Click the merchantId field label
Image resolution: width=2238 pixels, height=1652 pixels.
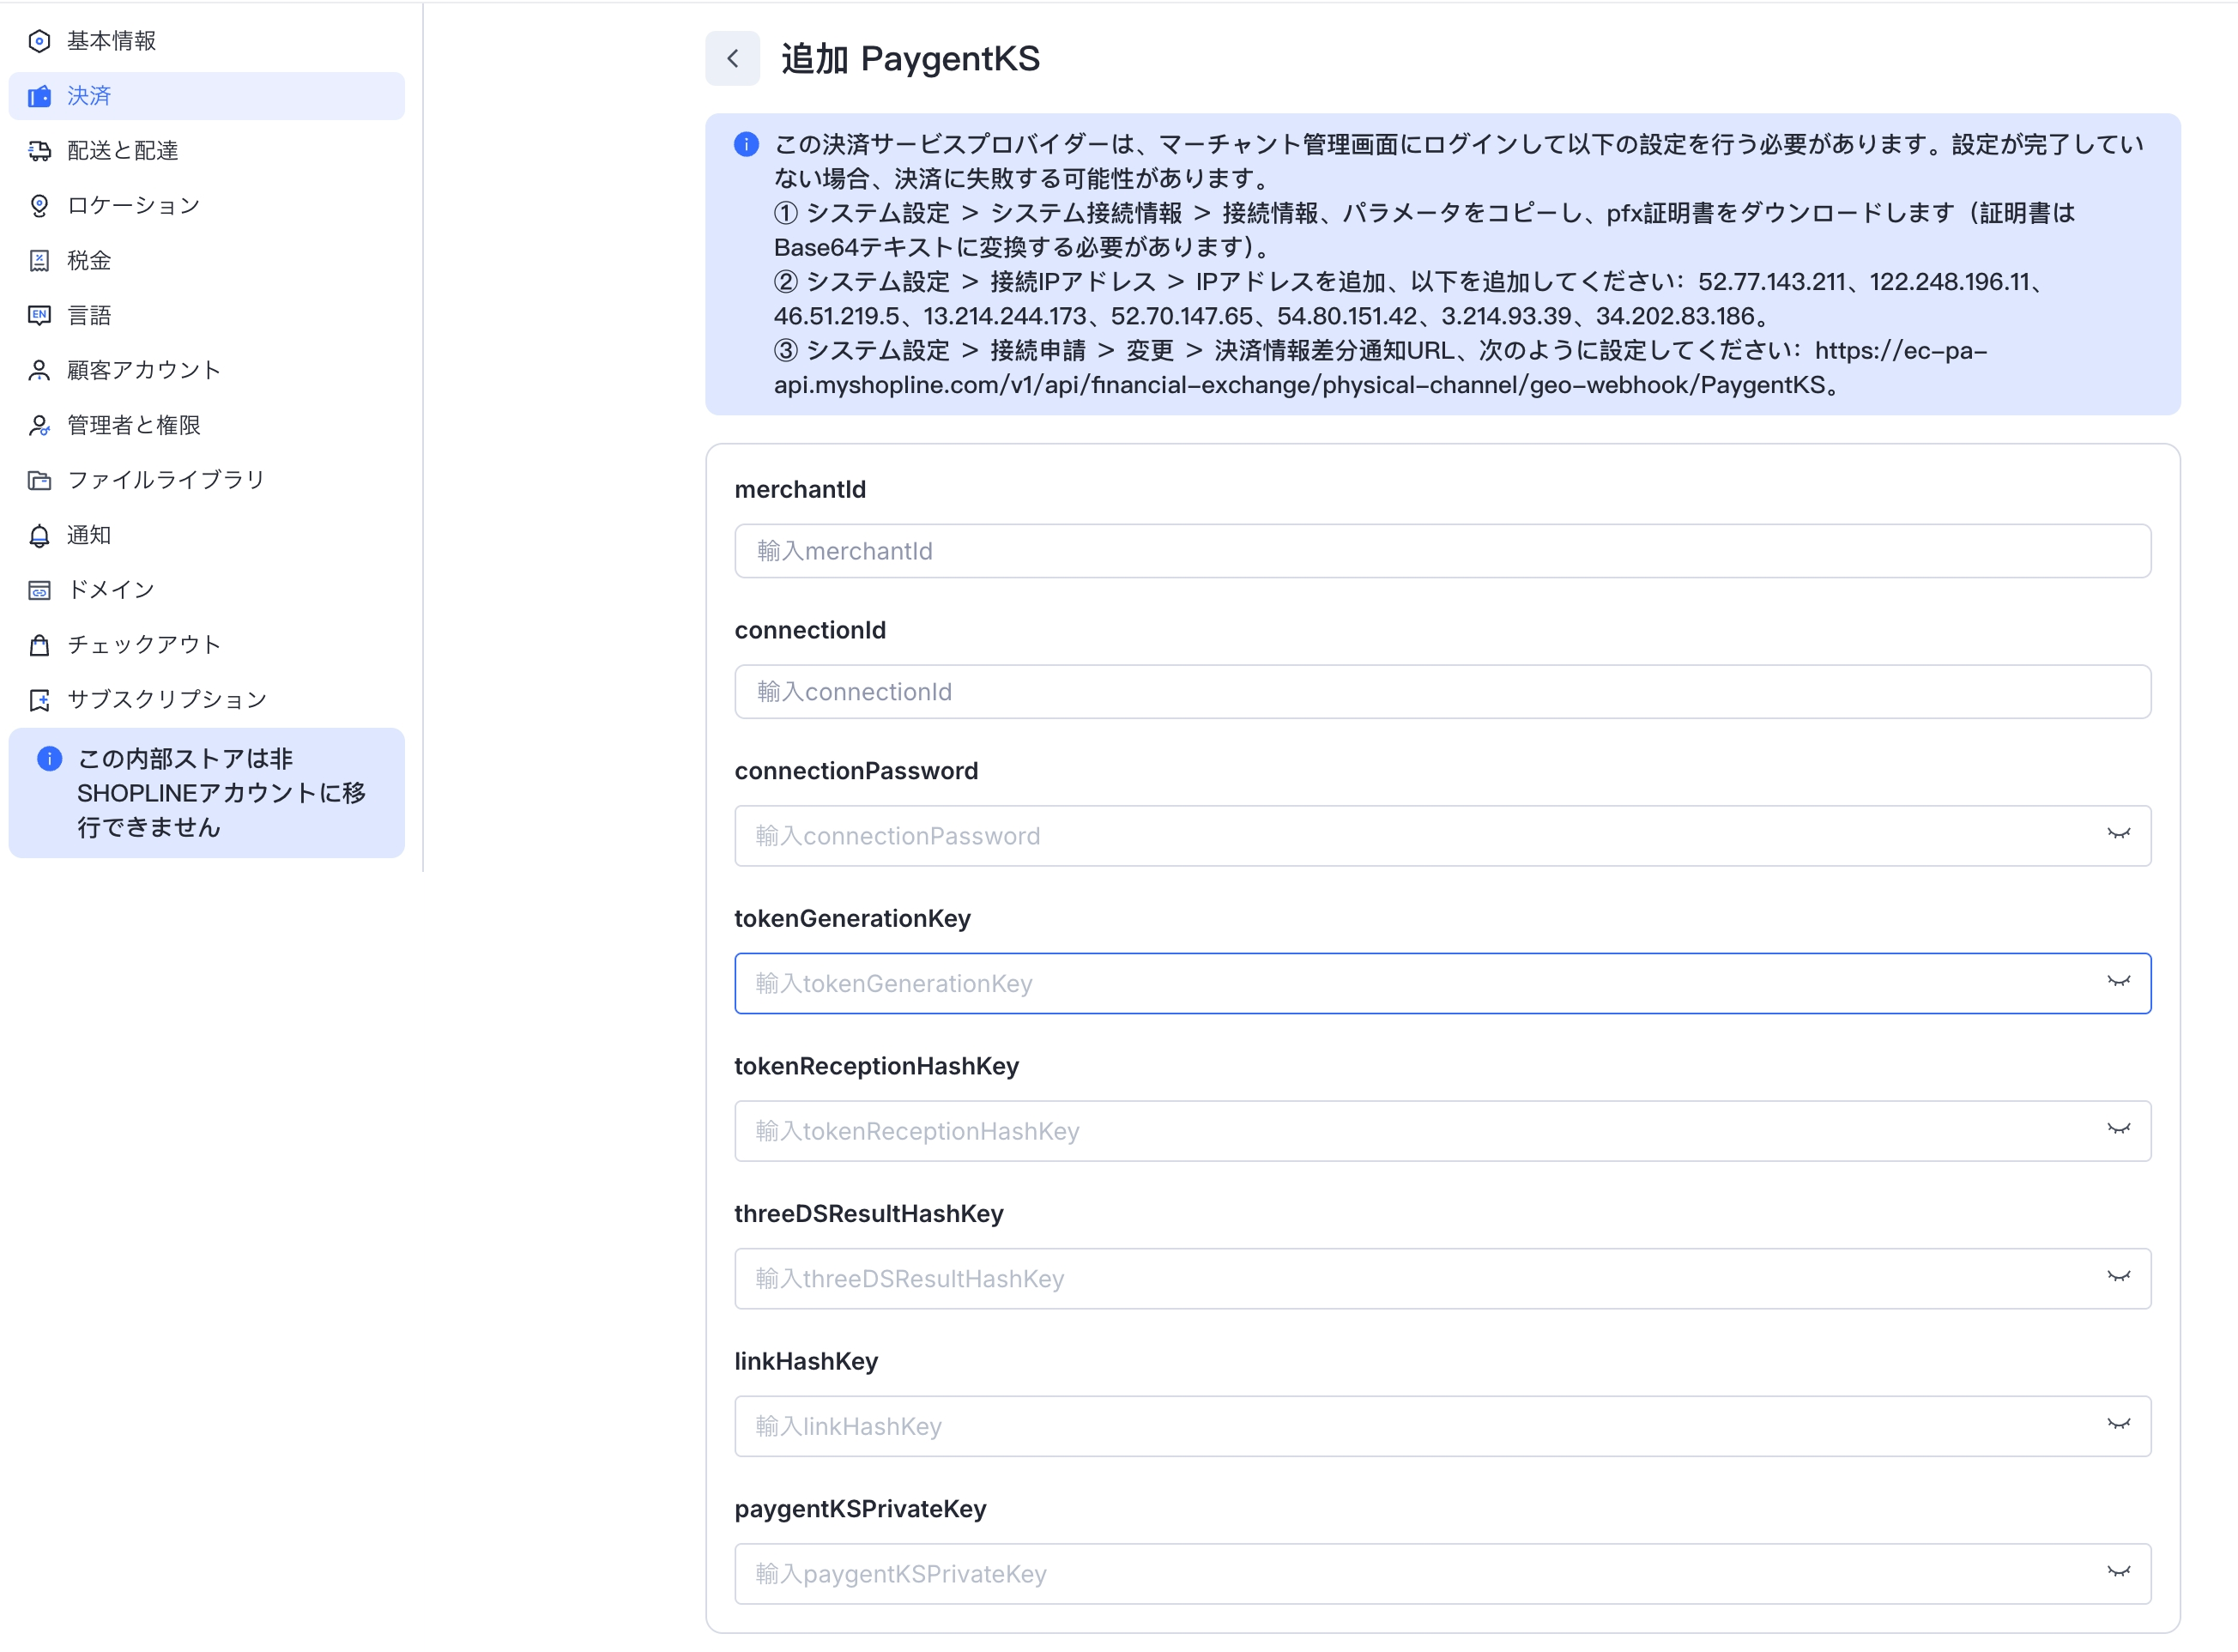click(800, 490)
